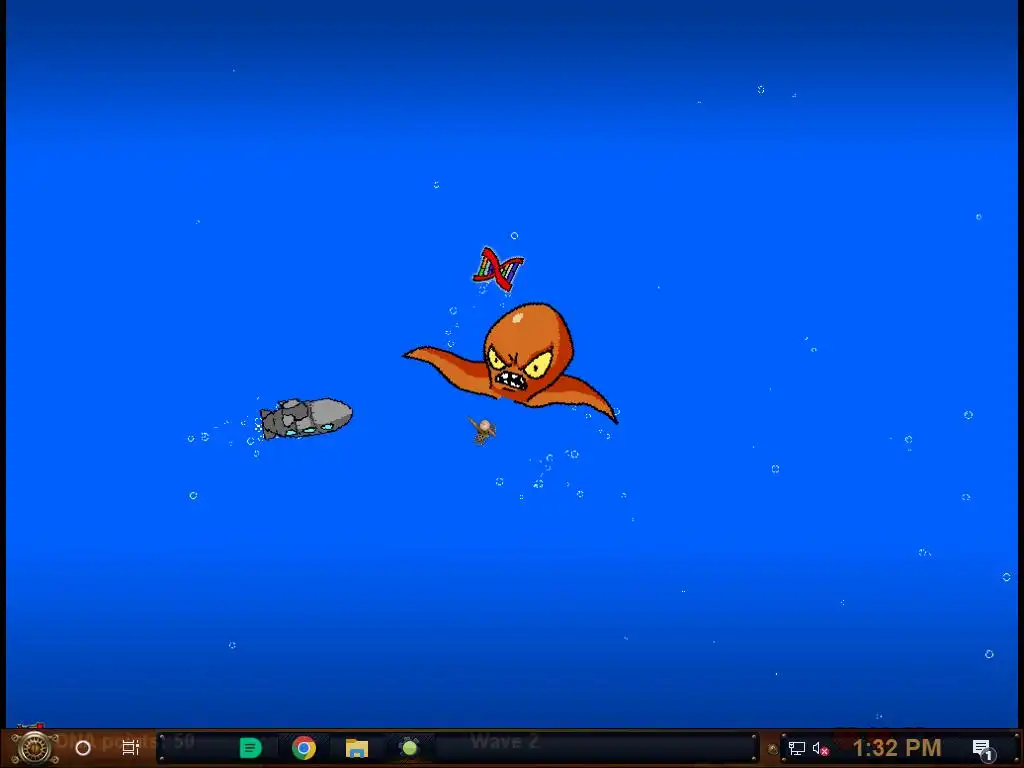Click the DNA points 50 label
Viewport: 1024px width, 768px height.
click(x=125, y=741)
